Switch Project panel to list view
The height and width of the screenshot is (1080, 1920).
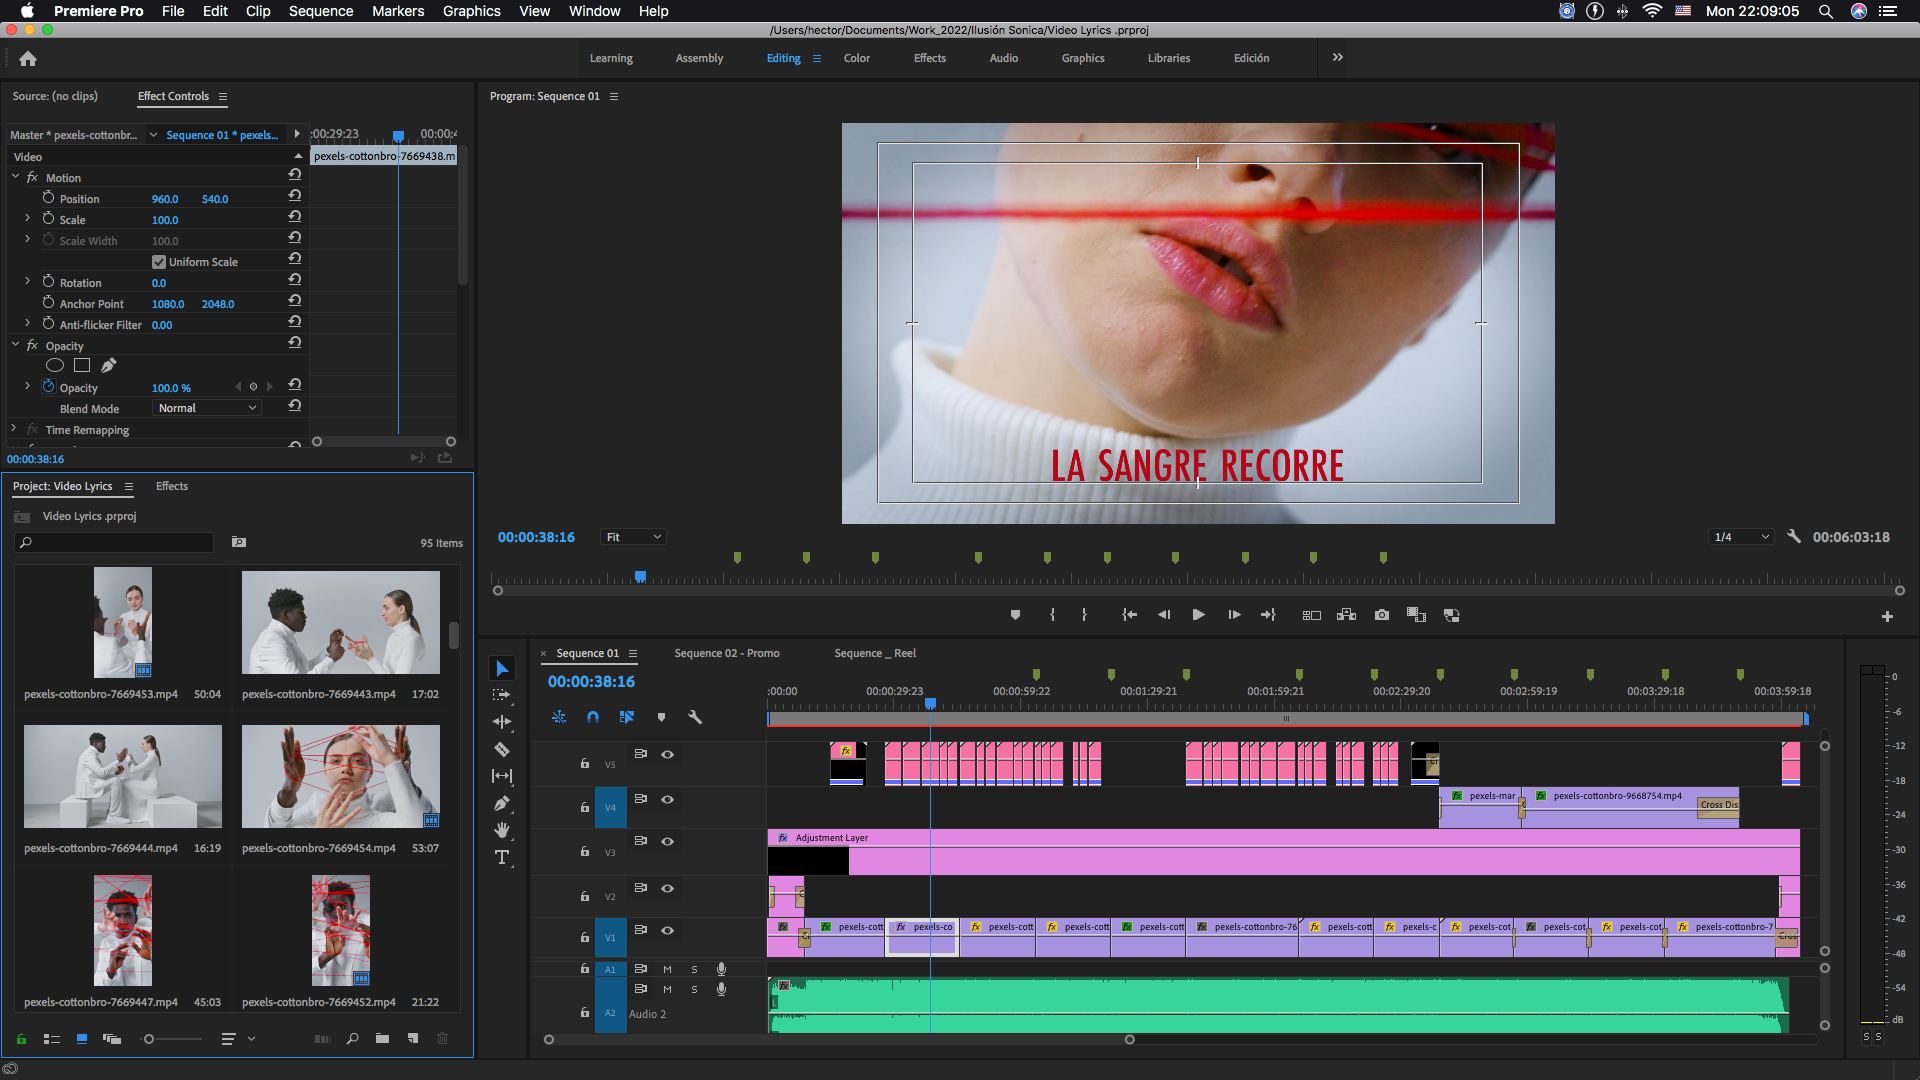[x=52, y=1039]
